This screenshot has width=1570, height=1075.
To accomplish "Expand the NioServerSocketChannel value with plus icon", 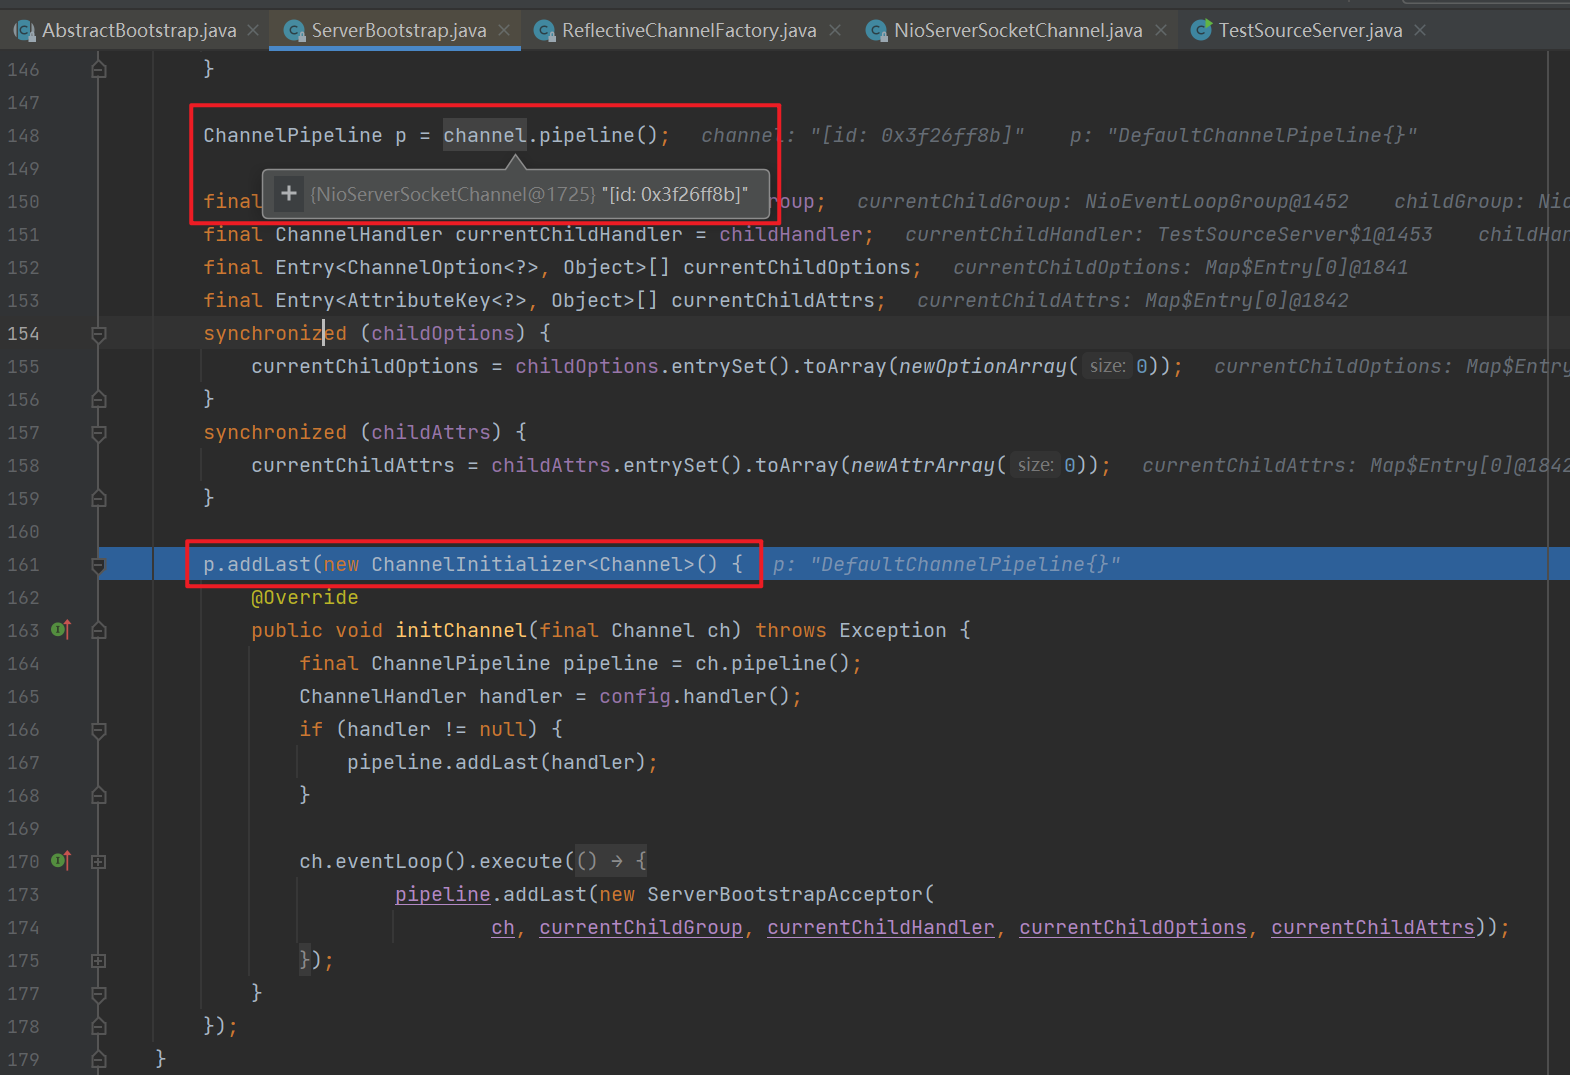I will point(289,194).
